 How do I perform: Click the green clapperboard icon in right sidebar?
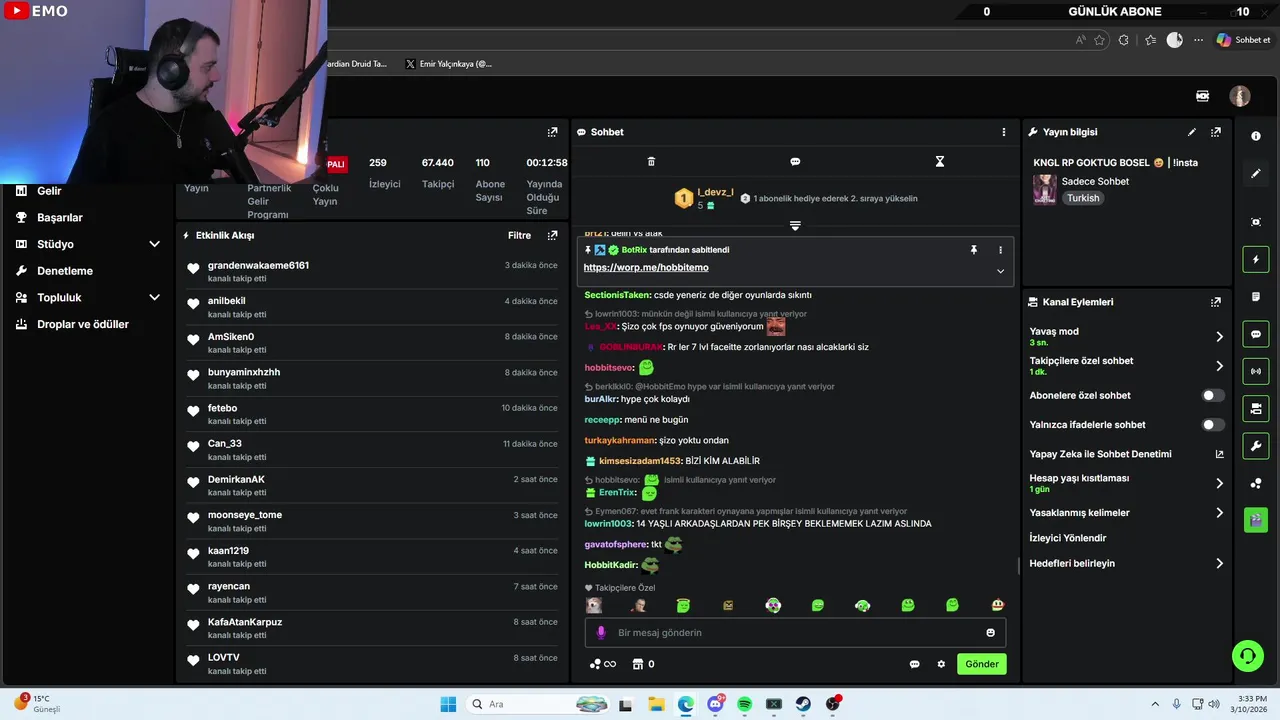click(1256, 520)
